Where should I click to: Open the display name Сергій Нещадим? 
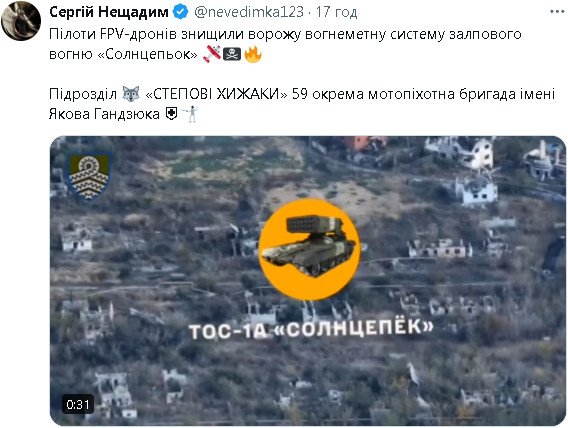click(x=109, y=12)
